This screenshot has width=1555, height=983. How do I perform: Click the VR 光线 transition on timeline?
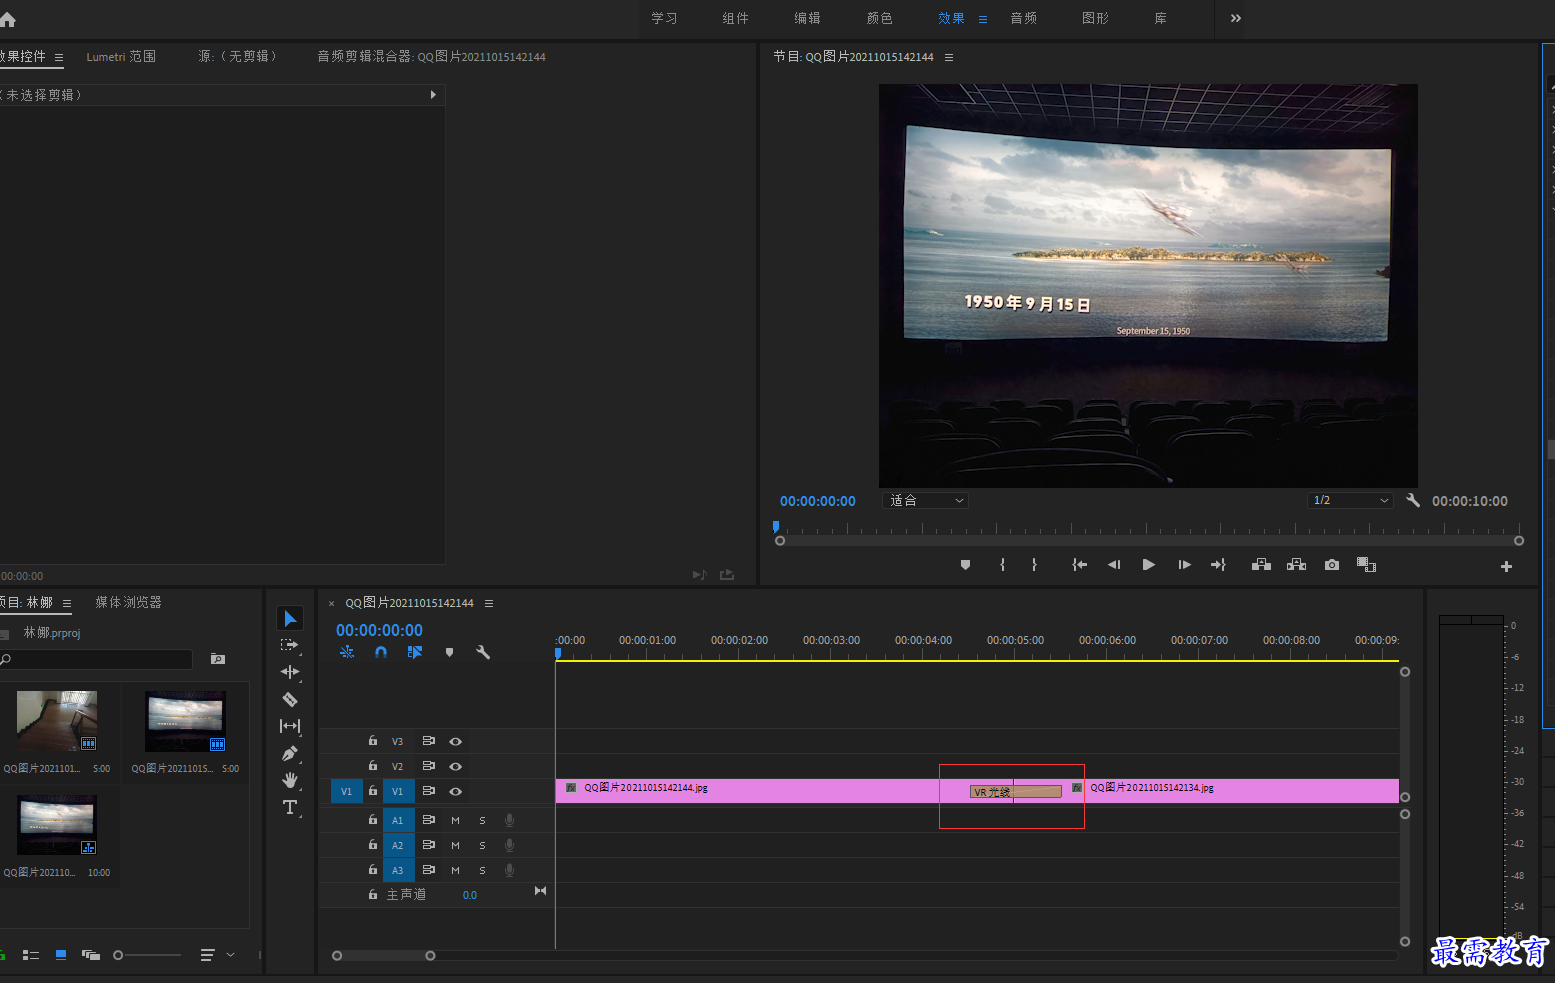point(1015,791)
